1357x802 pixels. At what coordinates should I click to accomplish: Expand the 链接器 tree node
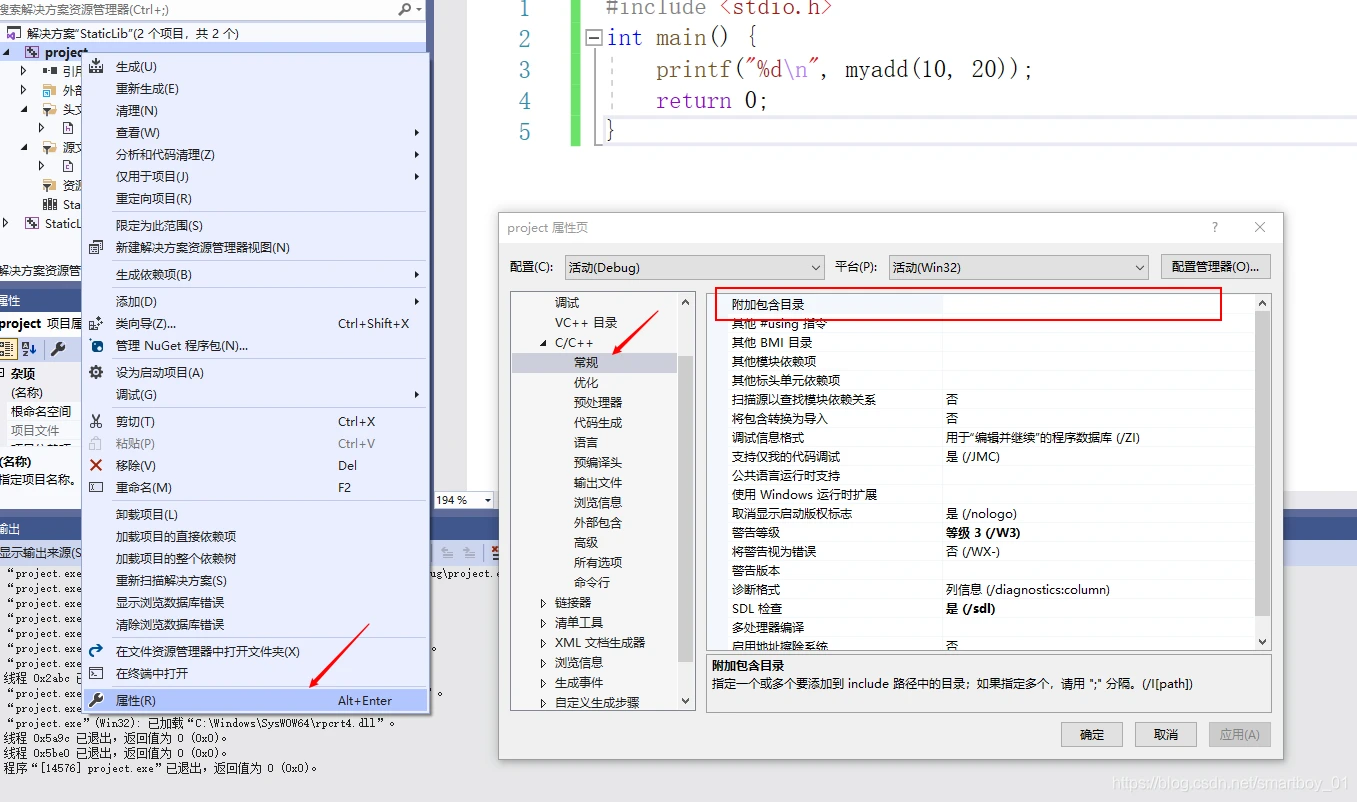click(x=543, y=603)
